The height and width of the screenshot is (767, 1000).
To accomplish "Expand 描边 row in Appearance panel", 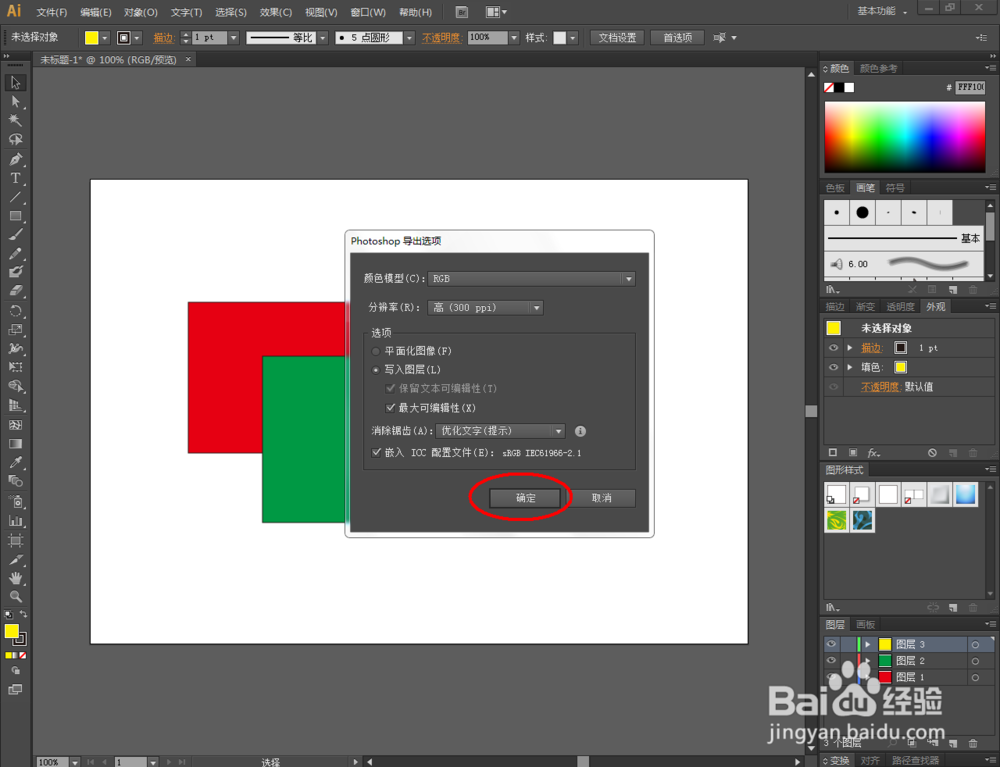I will 849,348.
